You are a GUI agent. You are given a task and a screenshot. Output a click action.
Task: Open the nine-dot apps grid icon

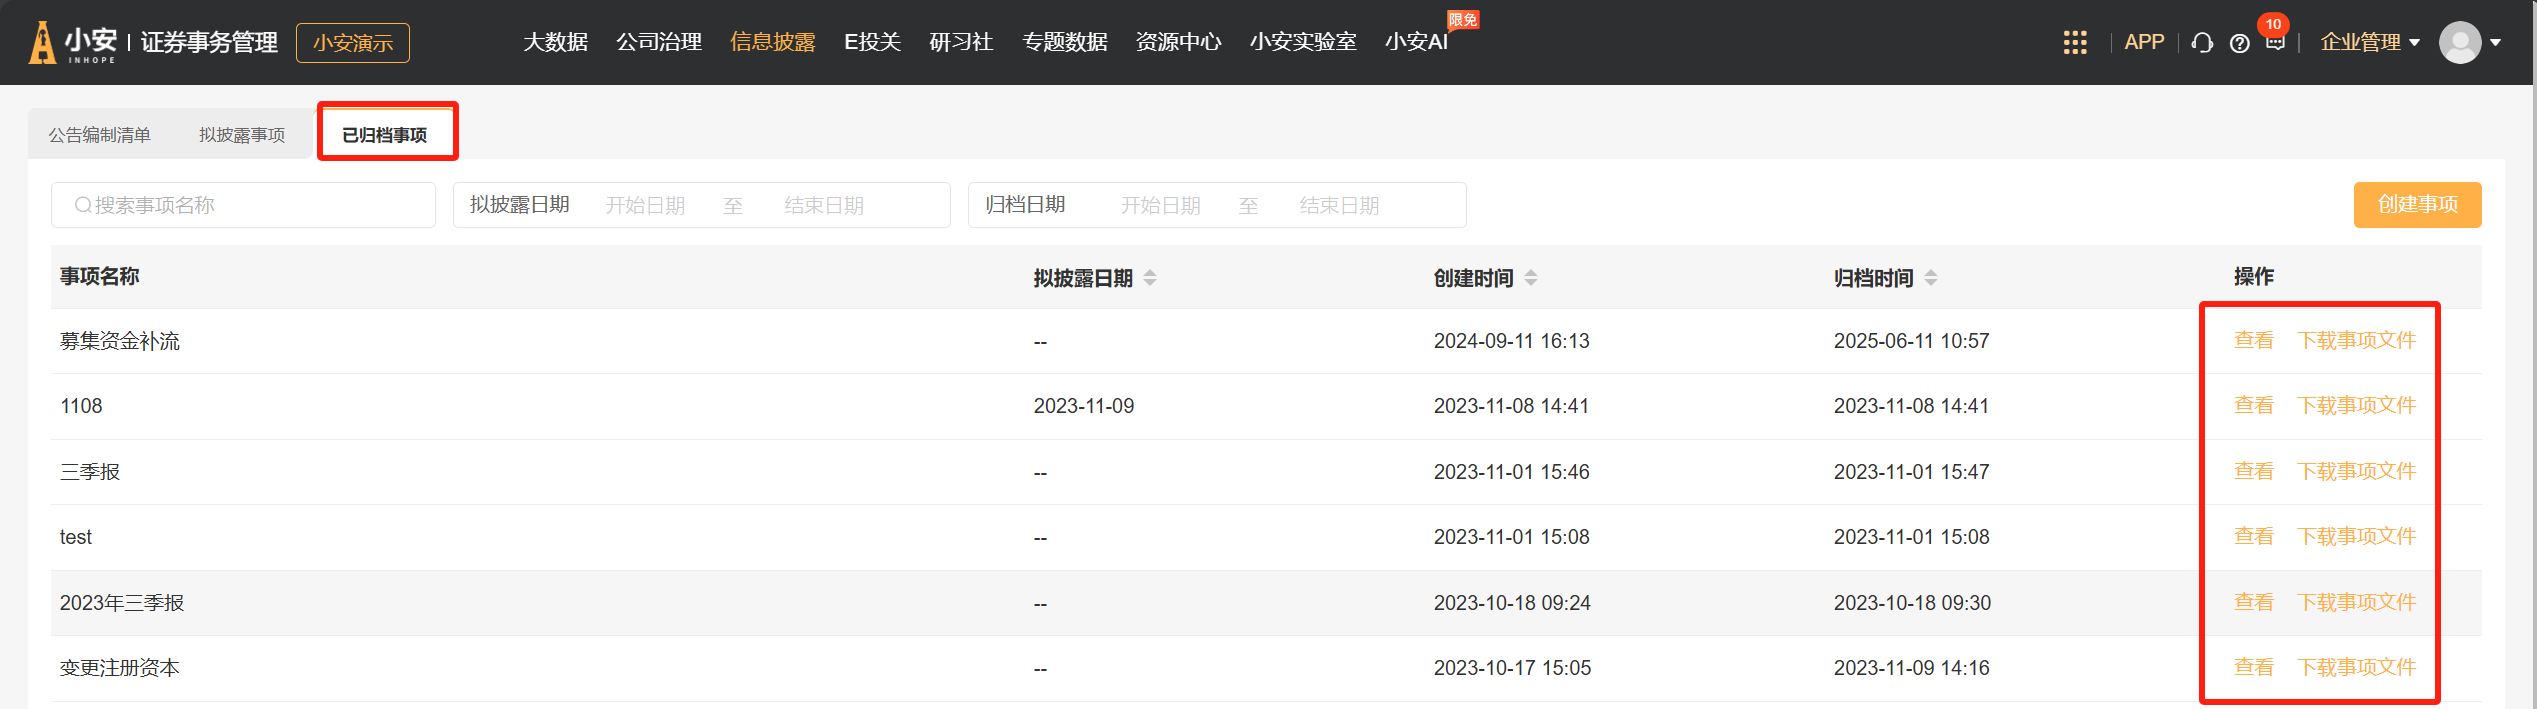click(2074, 42)
